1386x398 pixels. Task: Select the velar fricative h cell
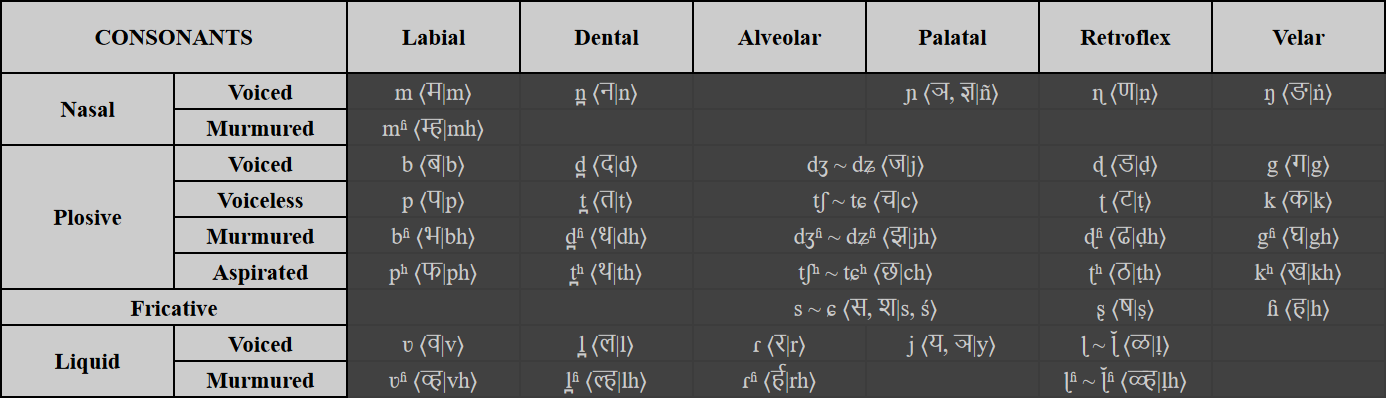(1299, 308)
